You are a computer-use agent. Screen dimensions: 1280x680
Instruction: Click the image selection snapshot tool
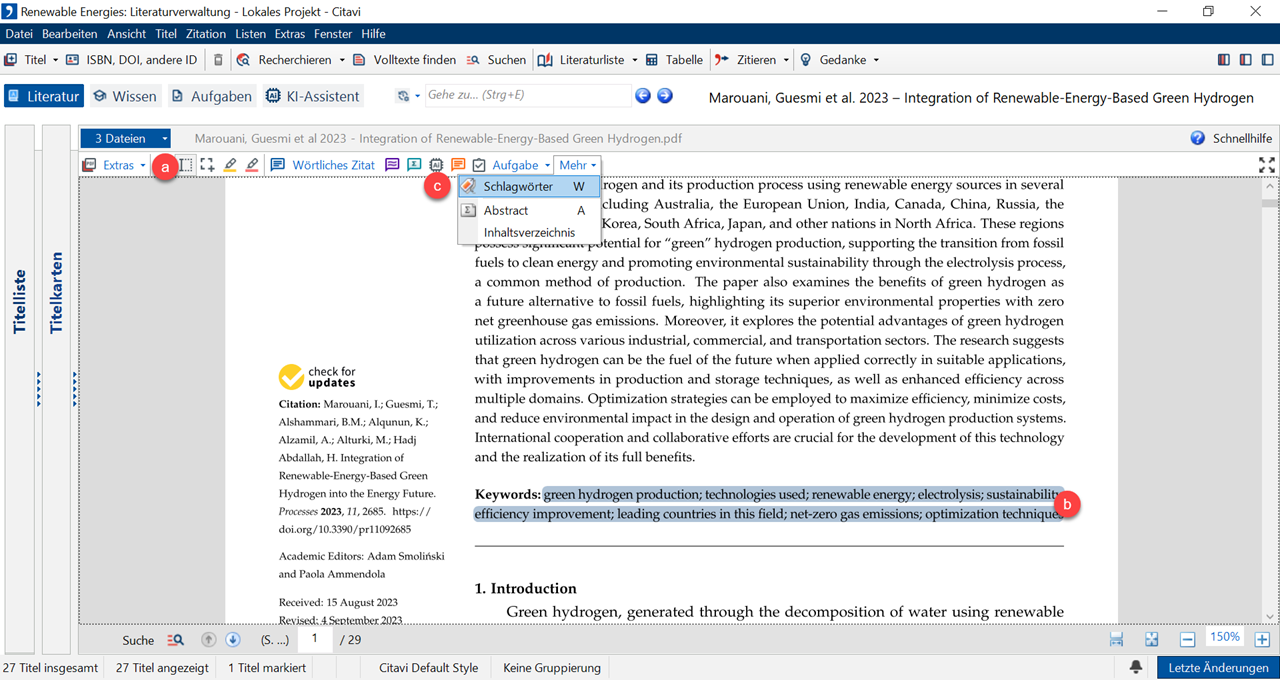pos(207,165)
